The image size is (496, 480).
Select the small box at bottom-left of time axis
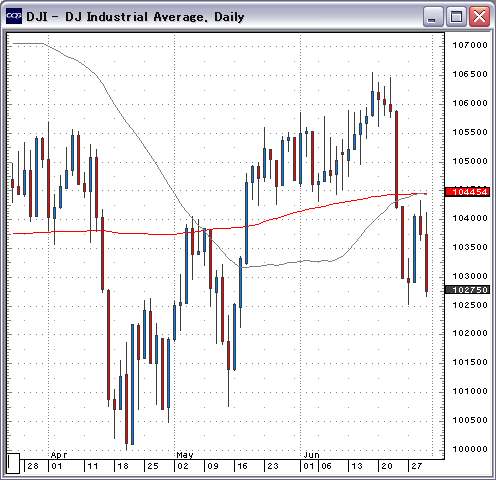click(x=13, y=463)
